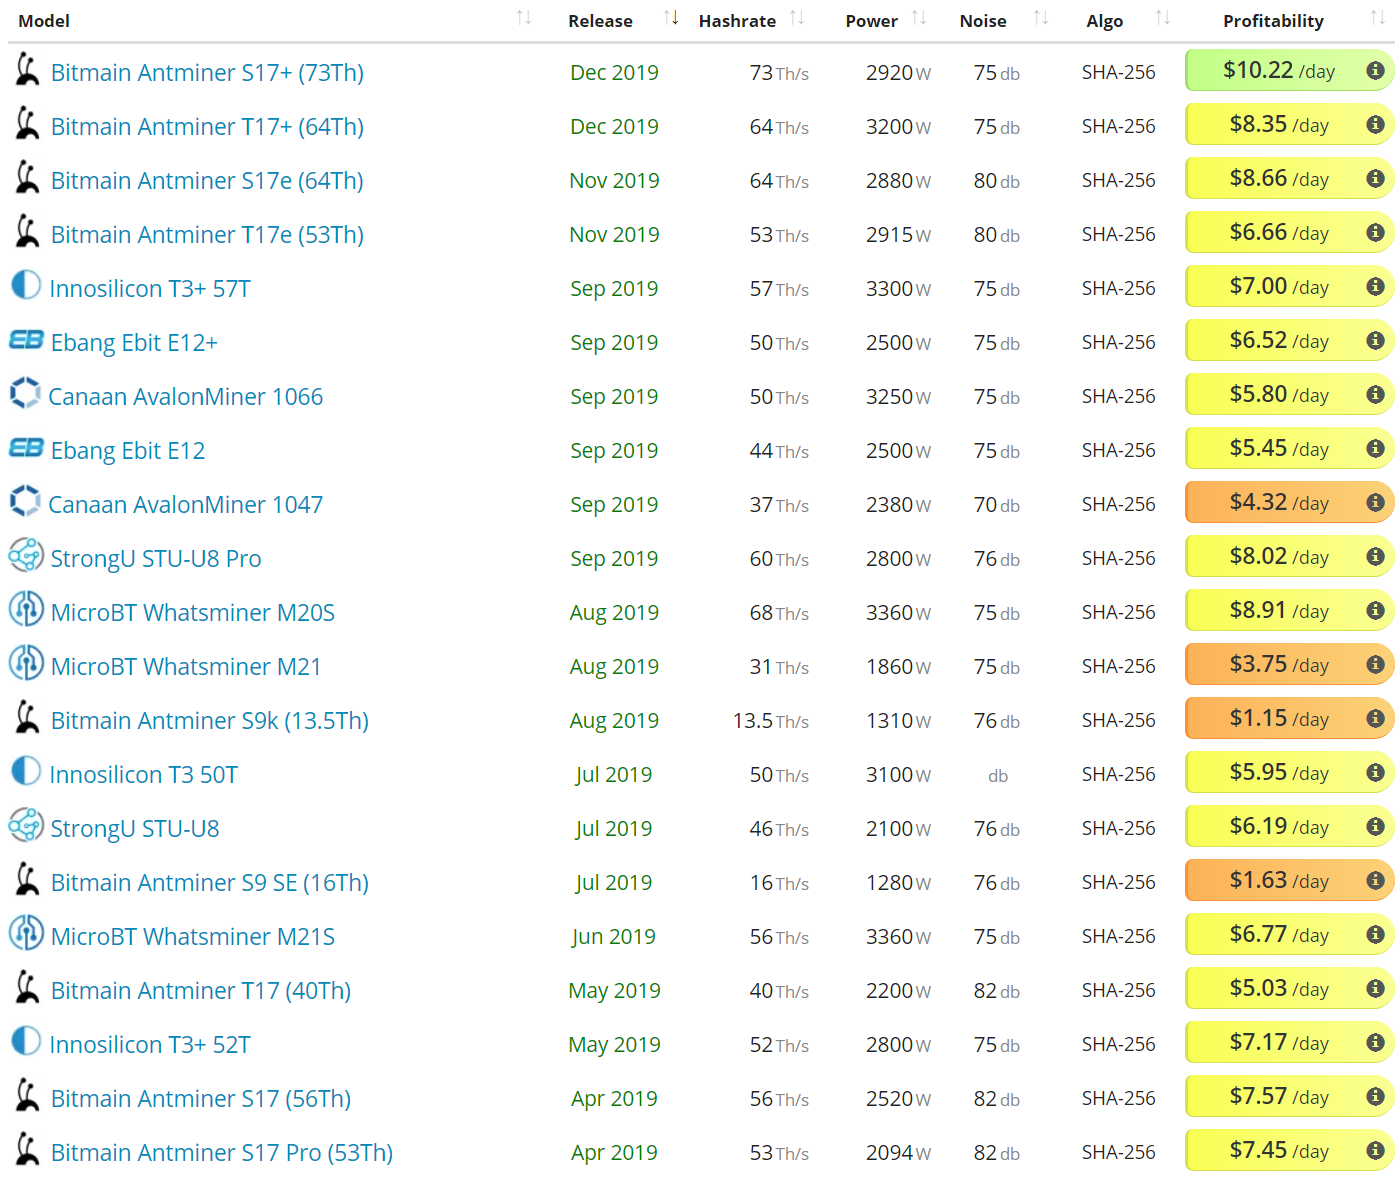Viewport: 1395px width, 1177px height.
Task: Click the Ebang logo beside Ebit E12+
Action: pos(26,340)
